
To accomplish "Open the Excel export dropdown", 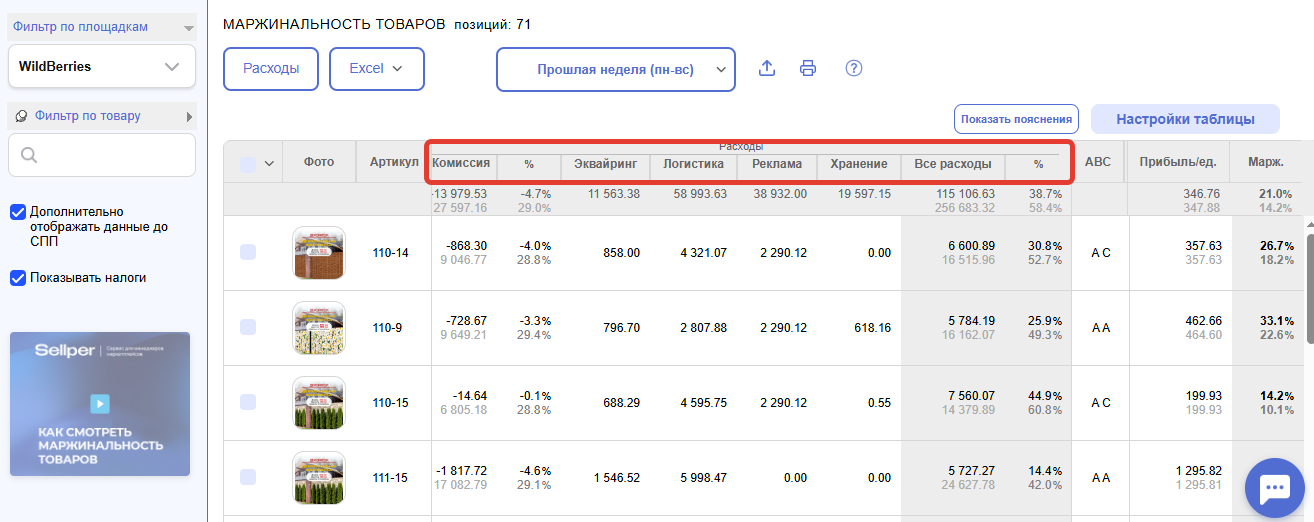I will pos(376,69).
